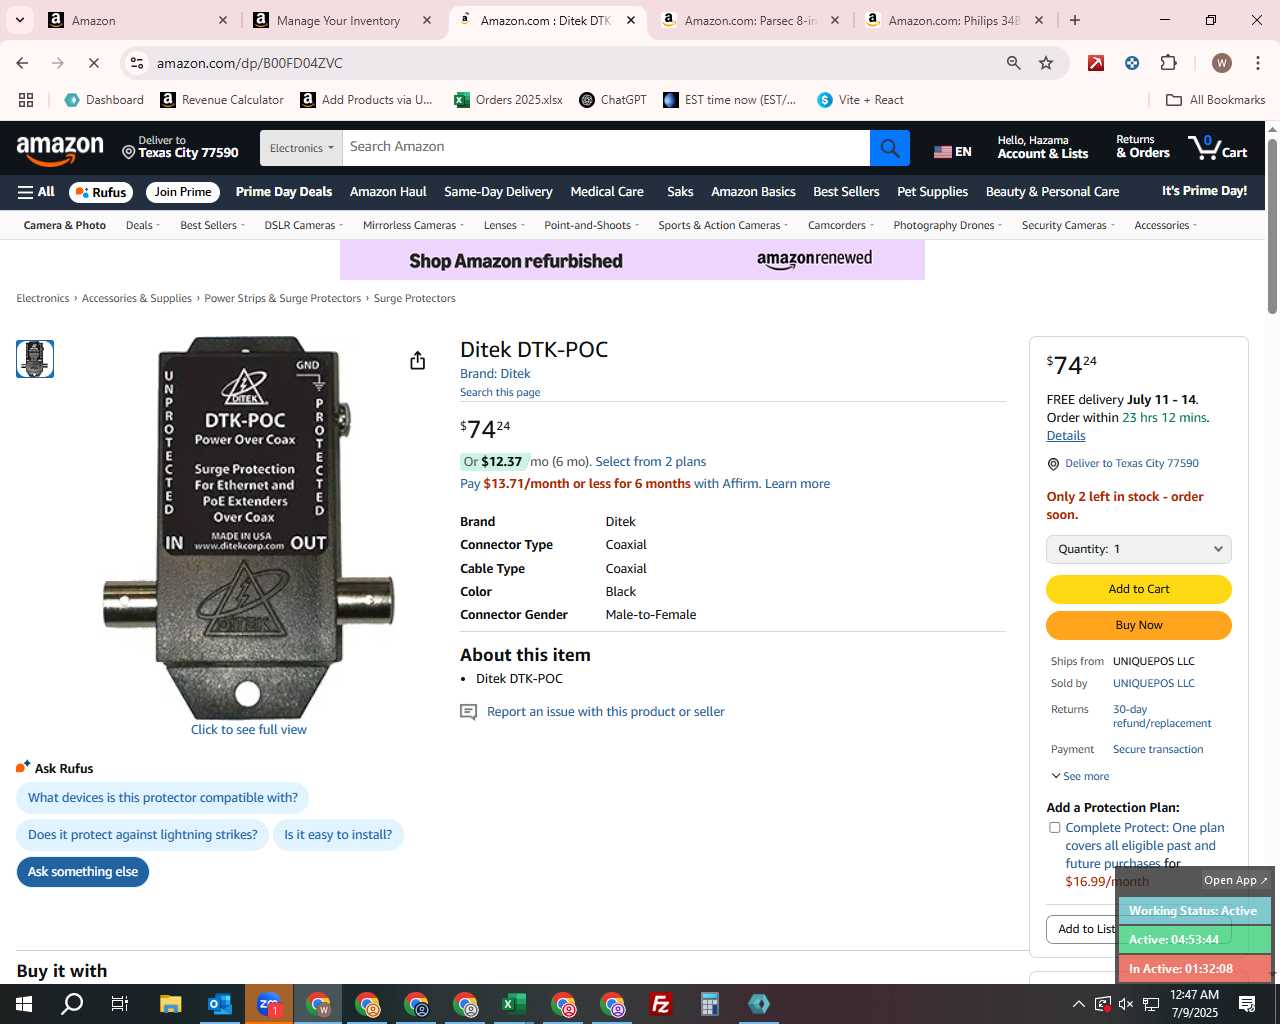Click the deliver-to location pin icon
This screenshot has width=1280, height=1024.
128,152
